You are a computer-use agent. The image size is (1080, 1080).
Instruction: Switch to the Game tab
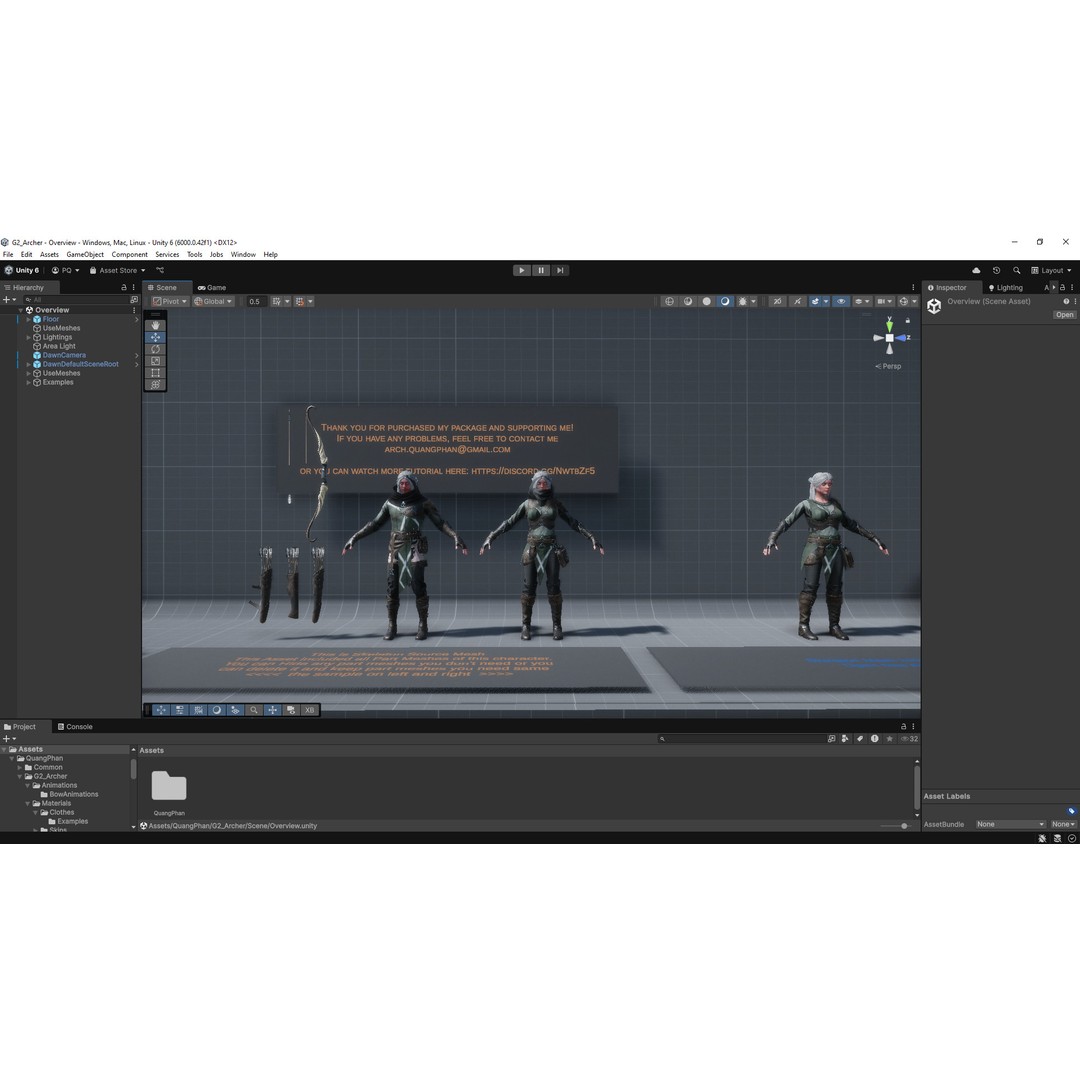pyautogui.click(x=212, y=288)
